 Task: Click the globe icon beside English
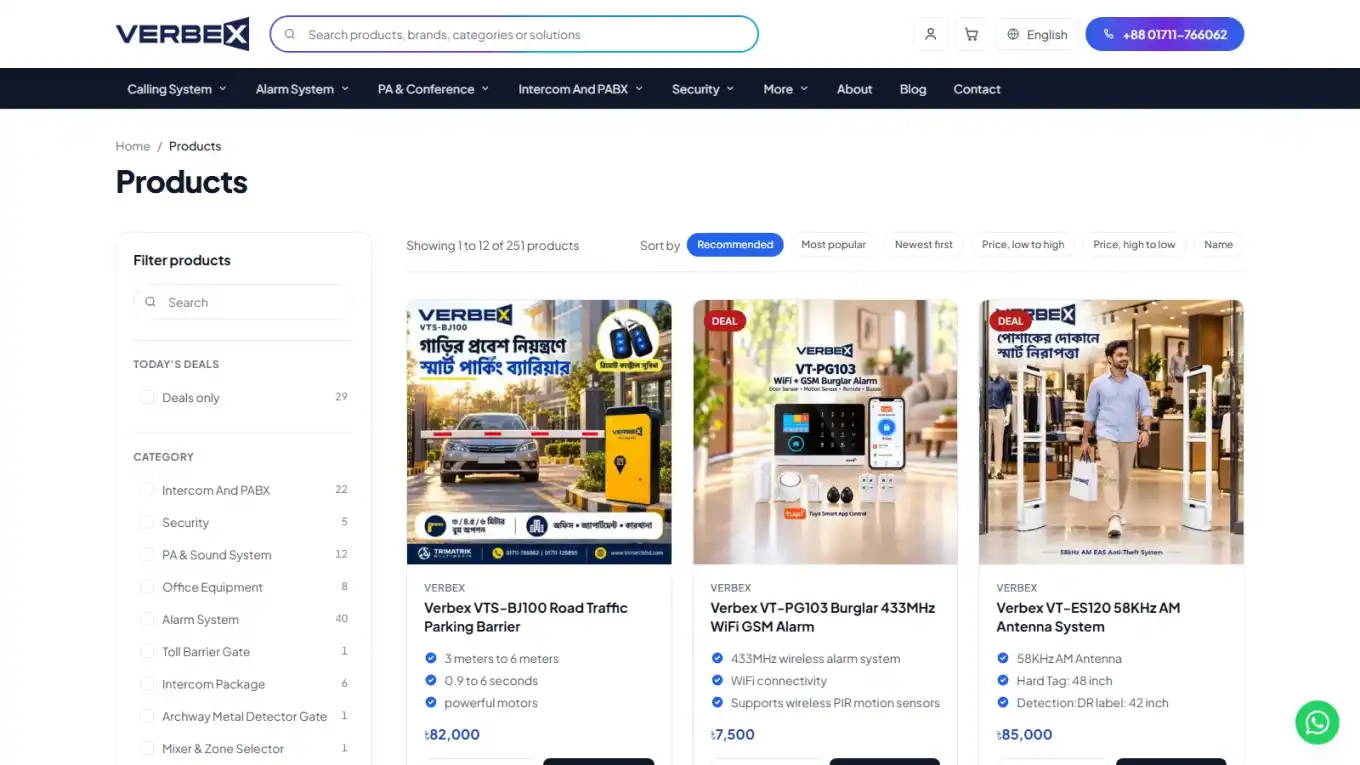point(1013,34)
